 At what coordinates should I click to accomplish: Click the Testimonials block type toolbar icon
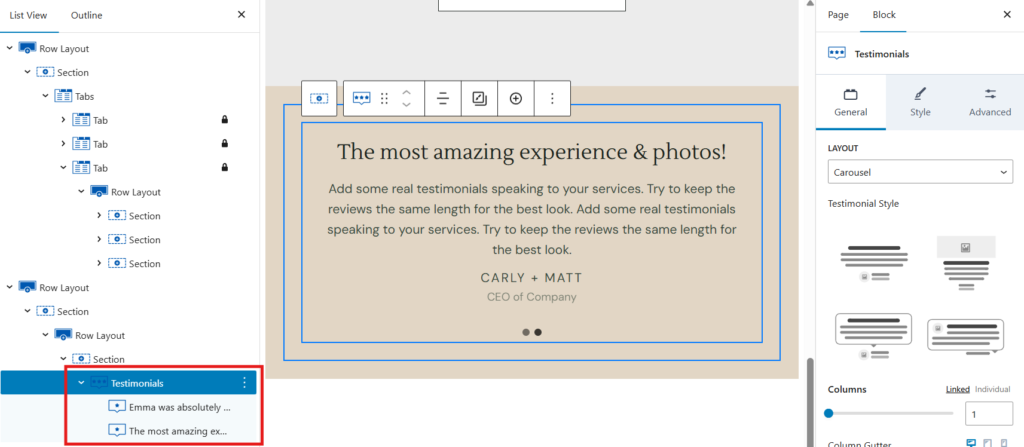pos(361,98)
